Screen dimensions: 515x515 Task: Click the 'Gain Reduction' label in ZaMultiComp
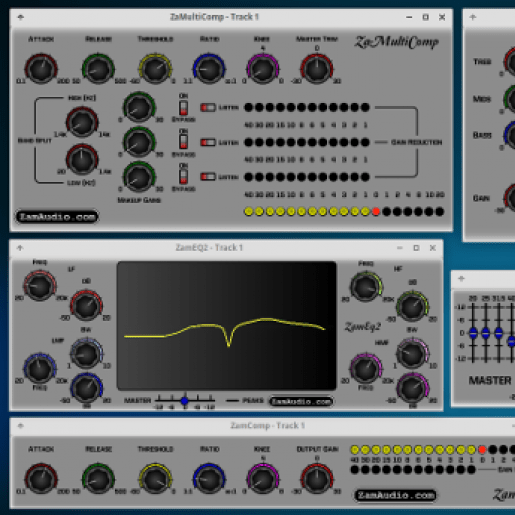tap(416, 142)
